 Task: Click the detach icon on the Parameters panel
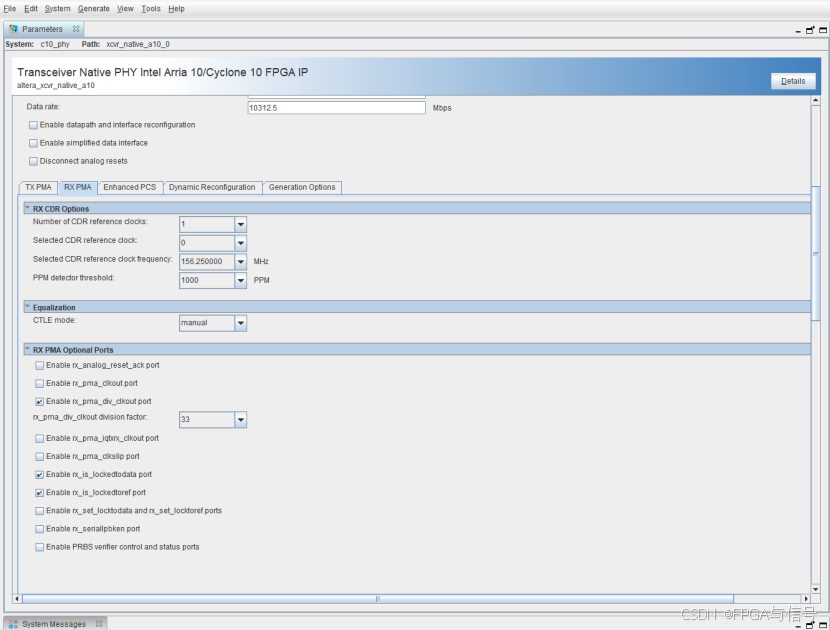809,30
